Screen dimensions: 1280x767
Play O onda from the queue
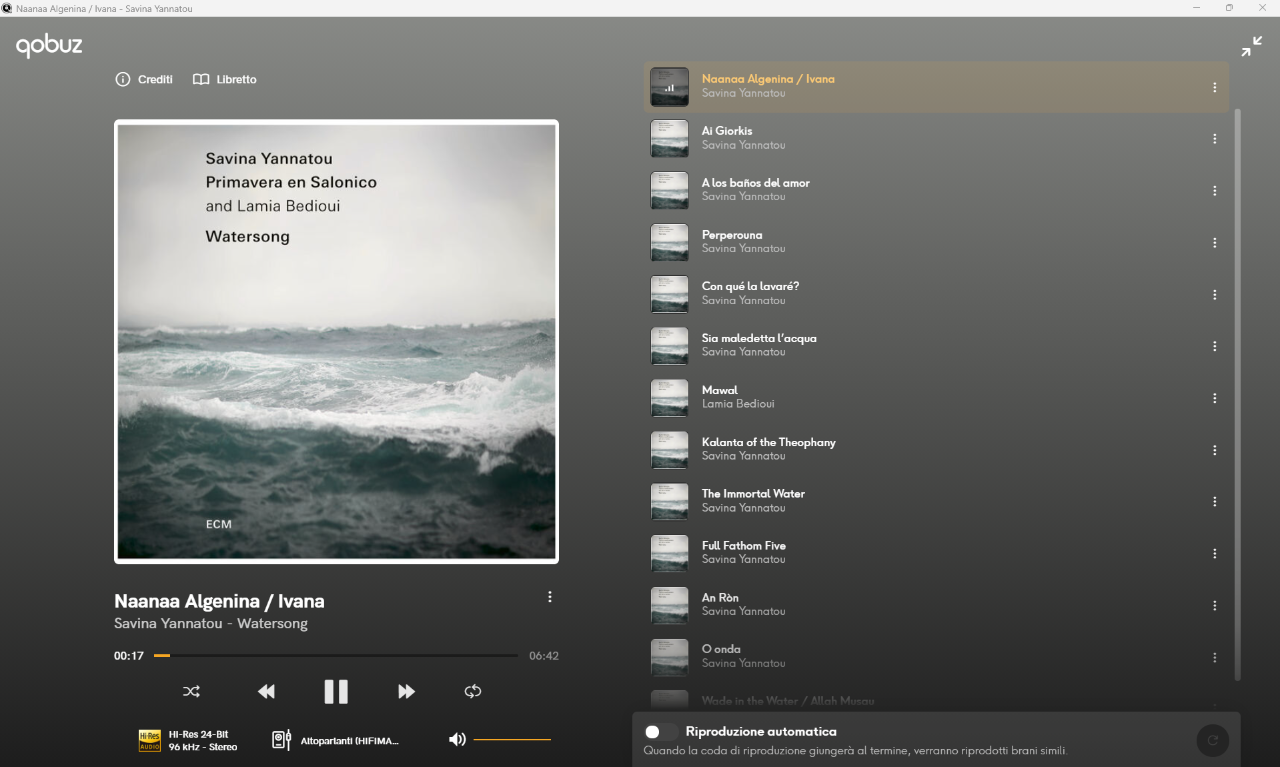click(936, 657)
